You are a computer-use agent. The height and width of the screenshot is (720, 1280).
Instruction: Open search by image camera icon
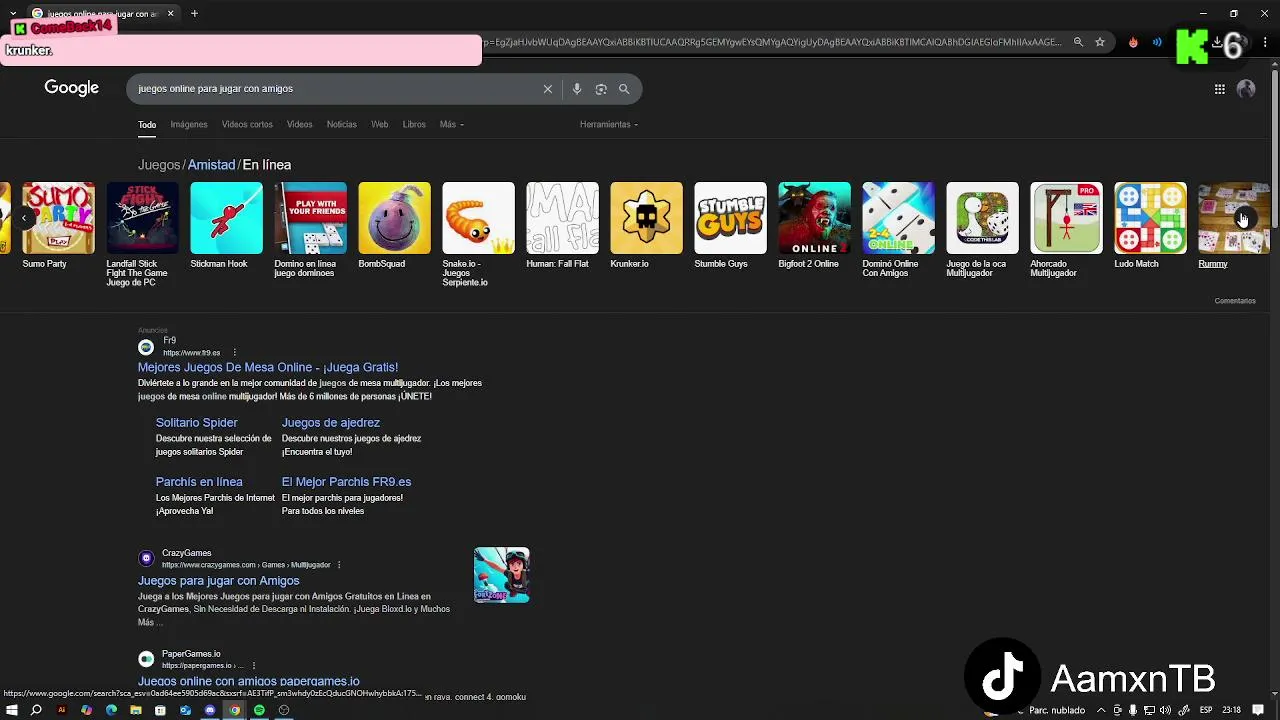click(601, 89)
